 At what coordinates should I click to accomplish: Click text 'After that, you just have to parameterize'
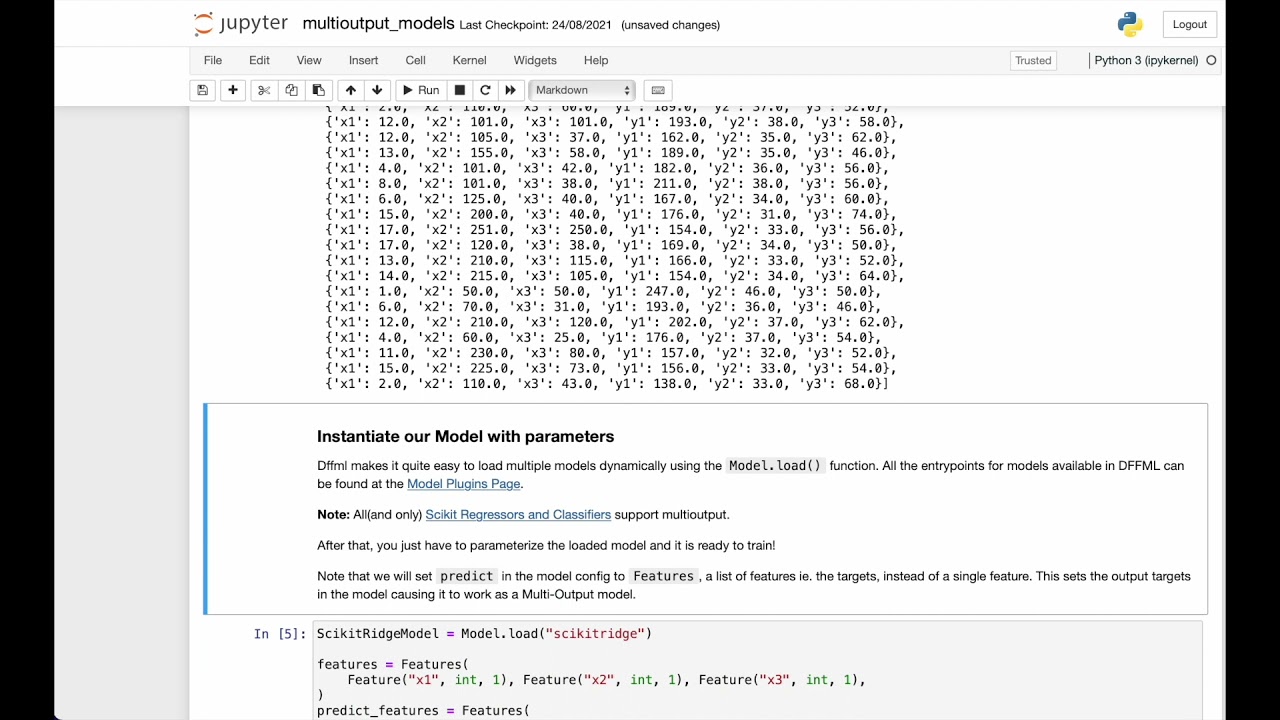coord(546,545)
